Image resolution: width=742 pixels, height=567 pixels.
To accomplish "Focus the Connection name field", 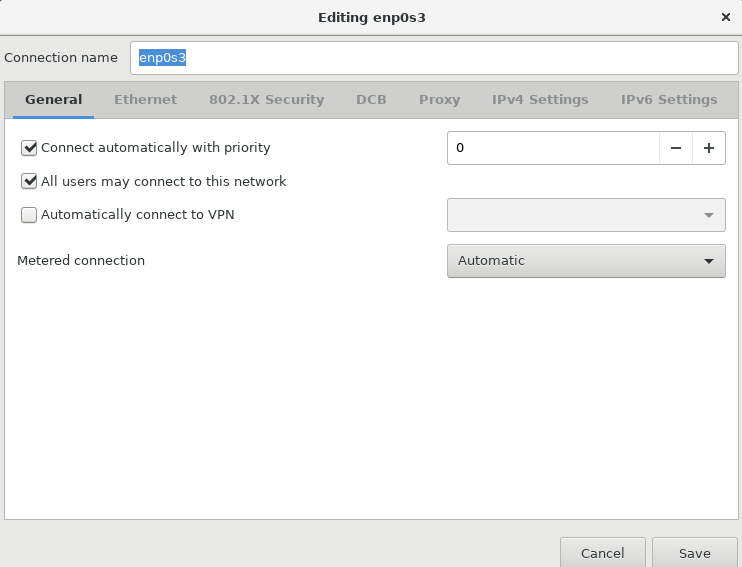I will (434, 58).
